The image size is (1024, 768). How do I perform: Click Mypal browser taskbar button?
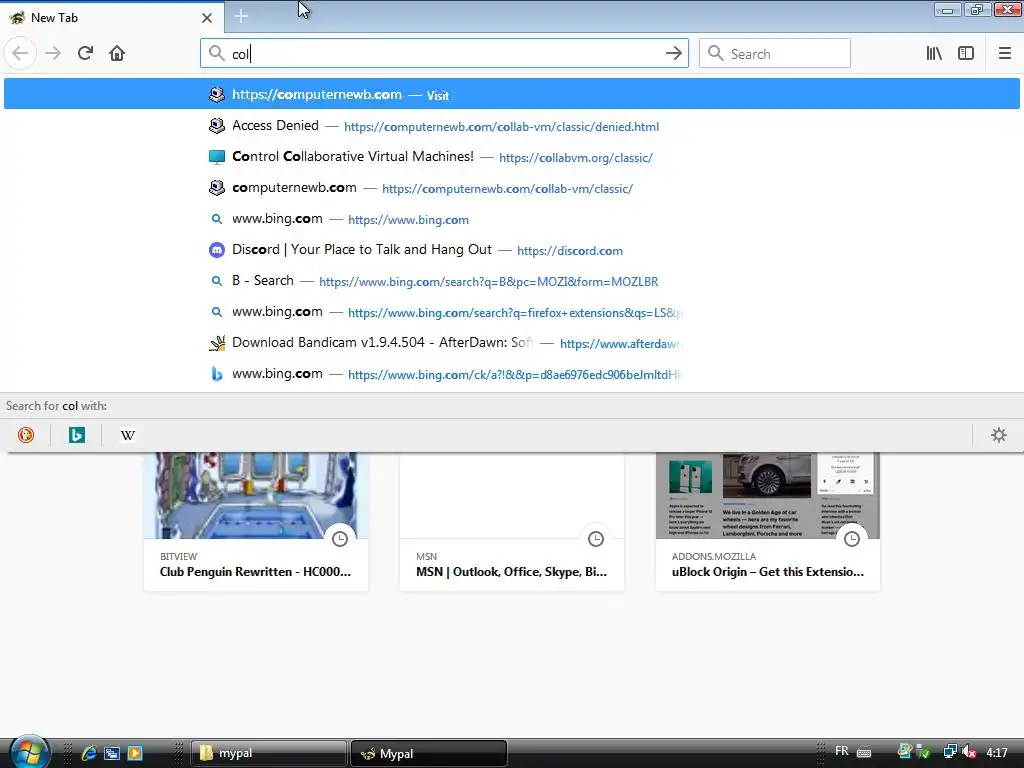click(429, 753)
